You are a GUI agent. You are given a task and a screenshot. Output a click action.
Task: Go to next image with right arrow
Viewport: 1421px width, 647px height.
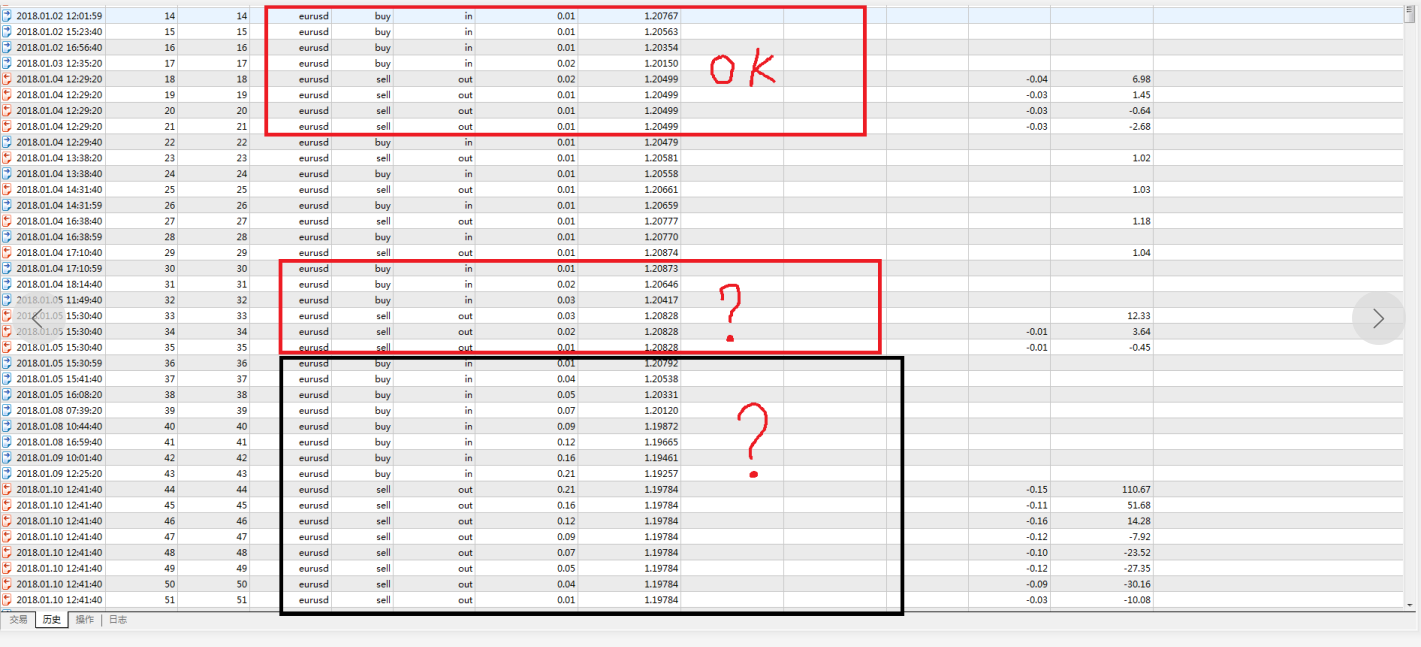coord(1378,318)
